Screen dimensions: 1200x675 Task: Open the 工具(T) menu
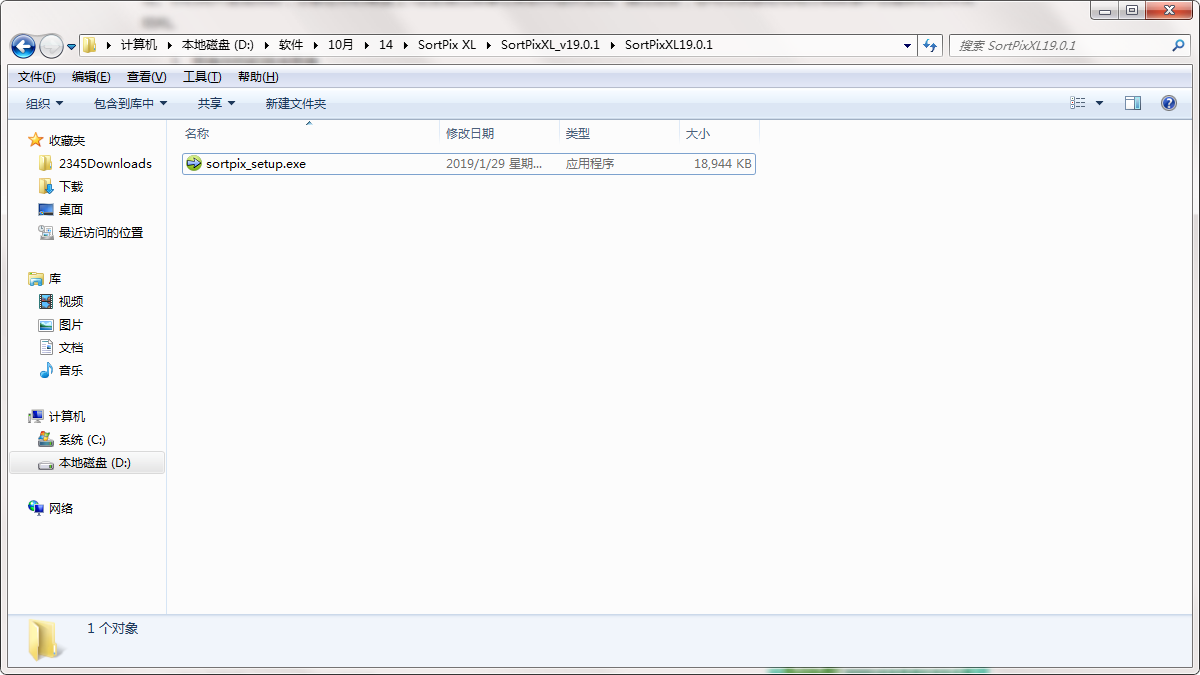click(x=202, y=77)
